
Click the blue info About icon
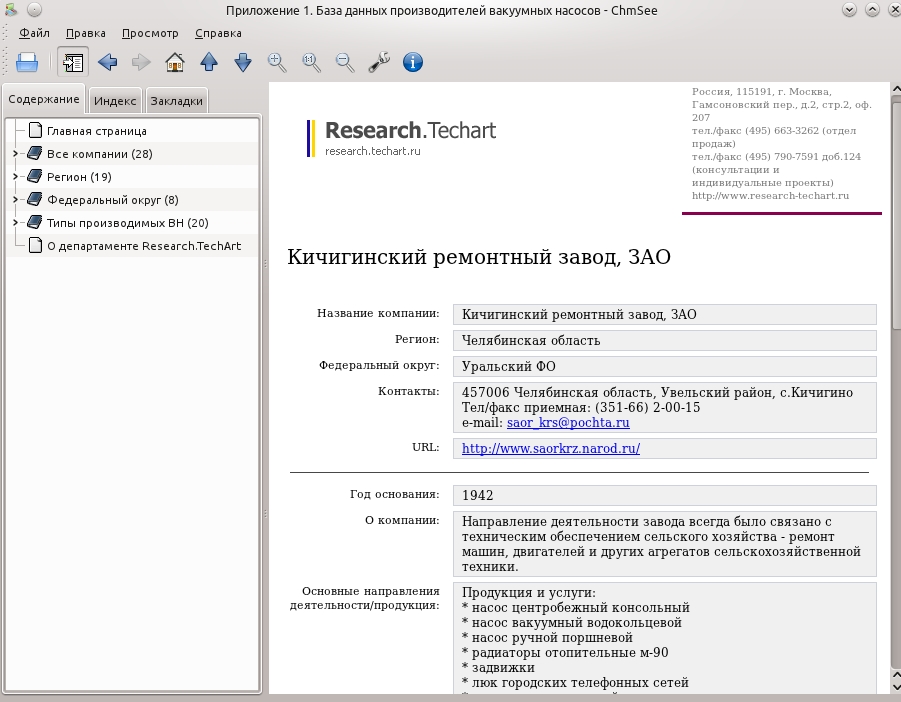[x=413, y=62]
